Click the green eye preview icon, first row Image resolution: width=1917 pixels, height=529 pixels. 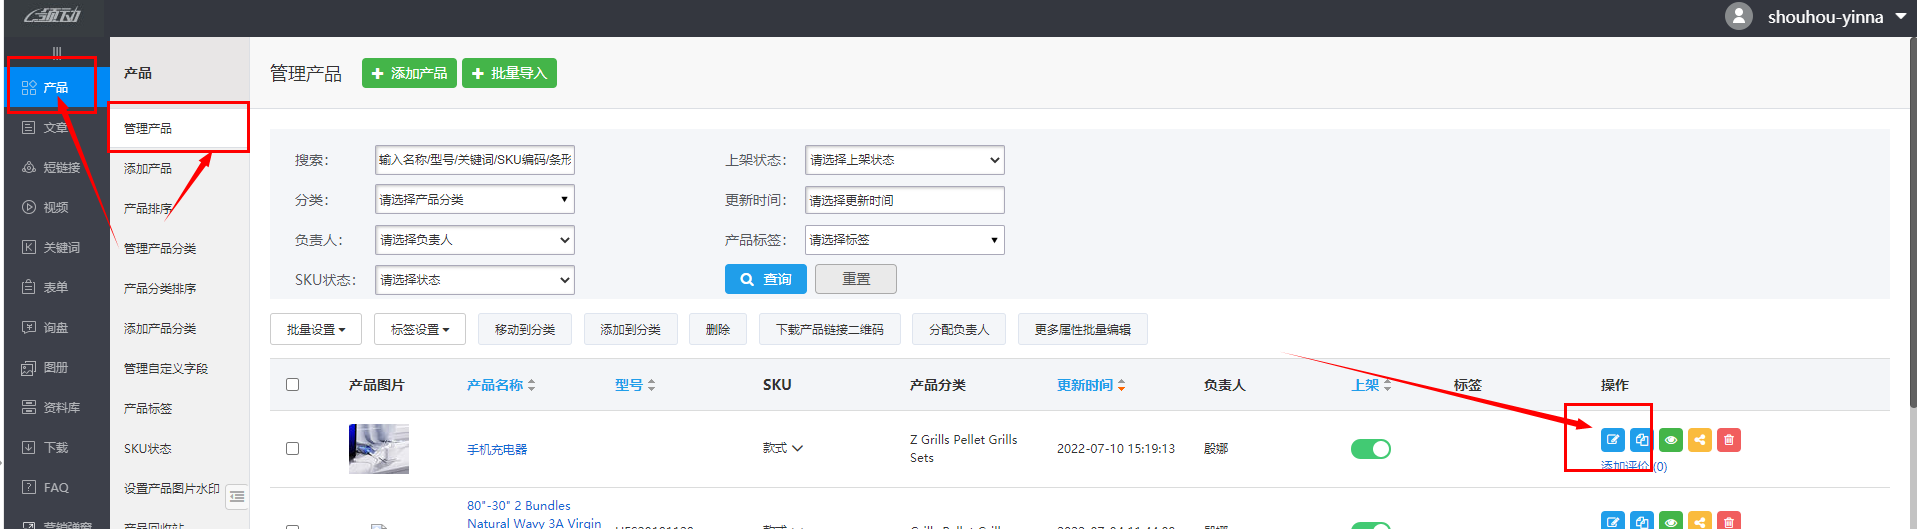pos(1670,440)
